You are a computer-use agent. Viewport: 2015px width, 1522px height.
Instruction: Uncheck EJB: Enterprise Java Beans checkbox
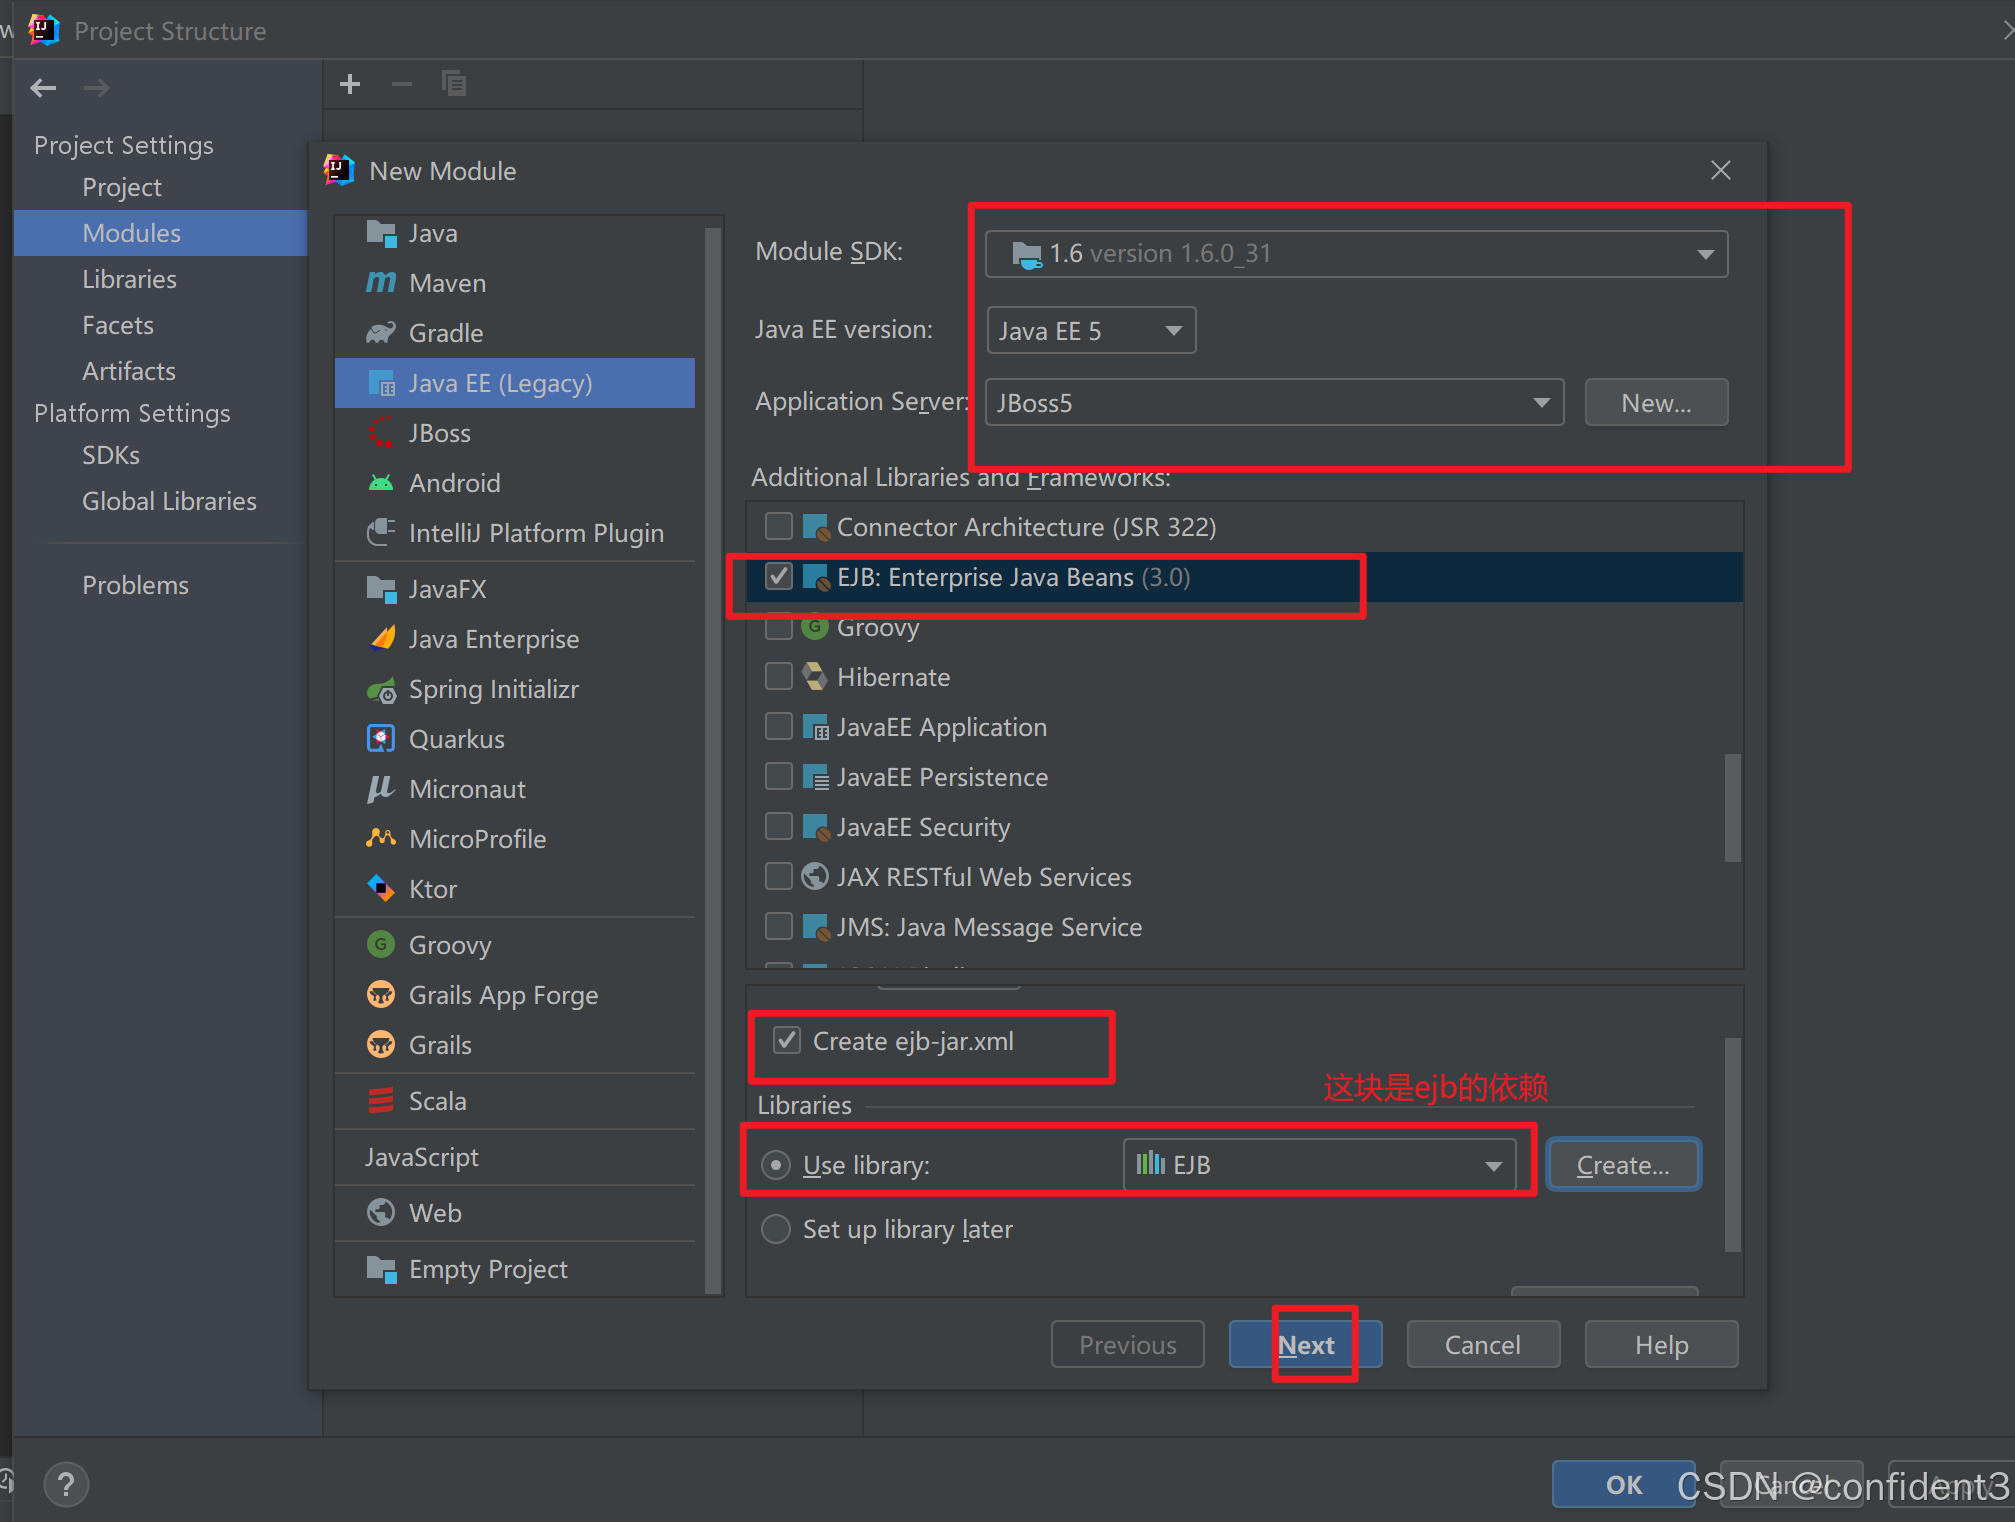[778, 577]
